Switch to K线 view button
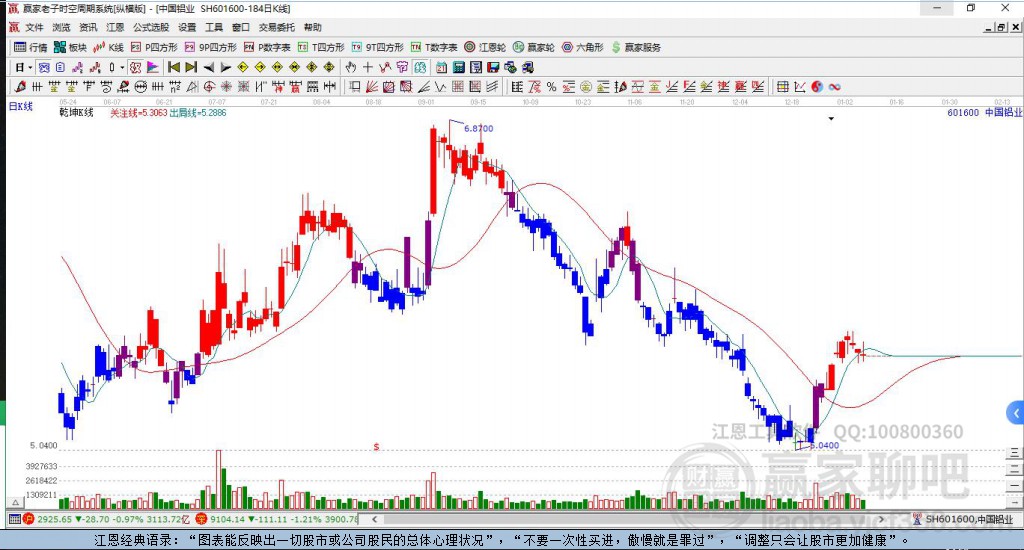This screenshot has width=1024, height=550. coord(108,47)
